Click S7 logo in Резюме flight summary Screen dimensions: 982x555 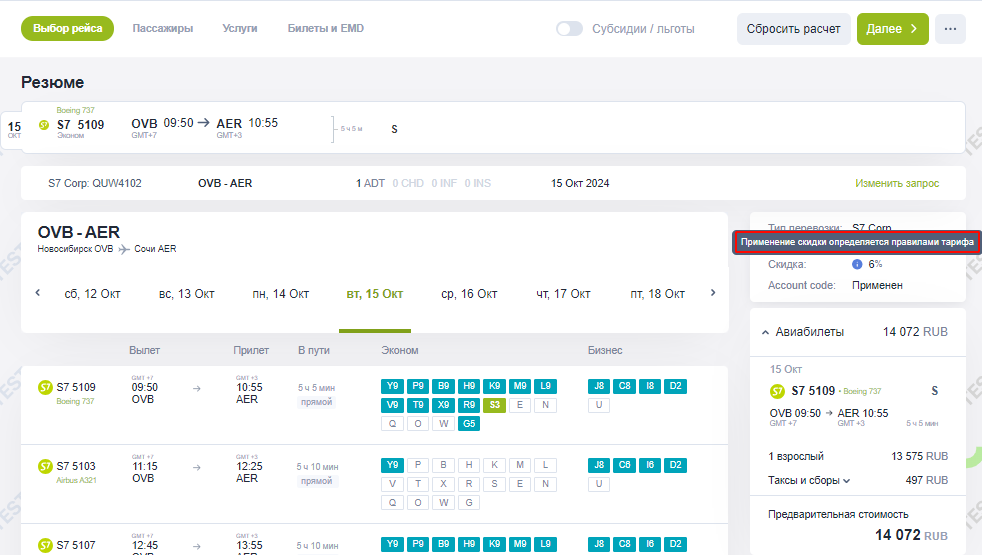coord(44,125)
